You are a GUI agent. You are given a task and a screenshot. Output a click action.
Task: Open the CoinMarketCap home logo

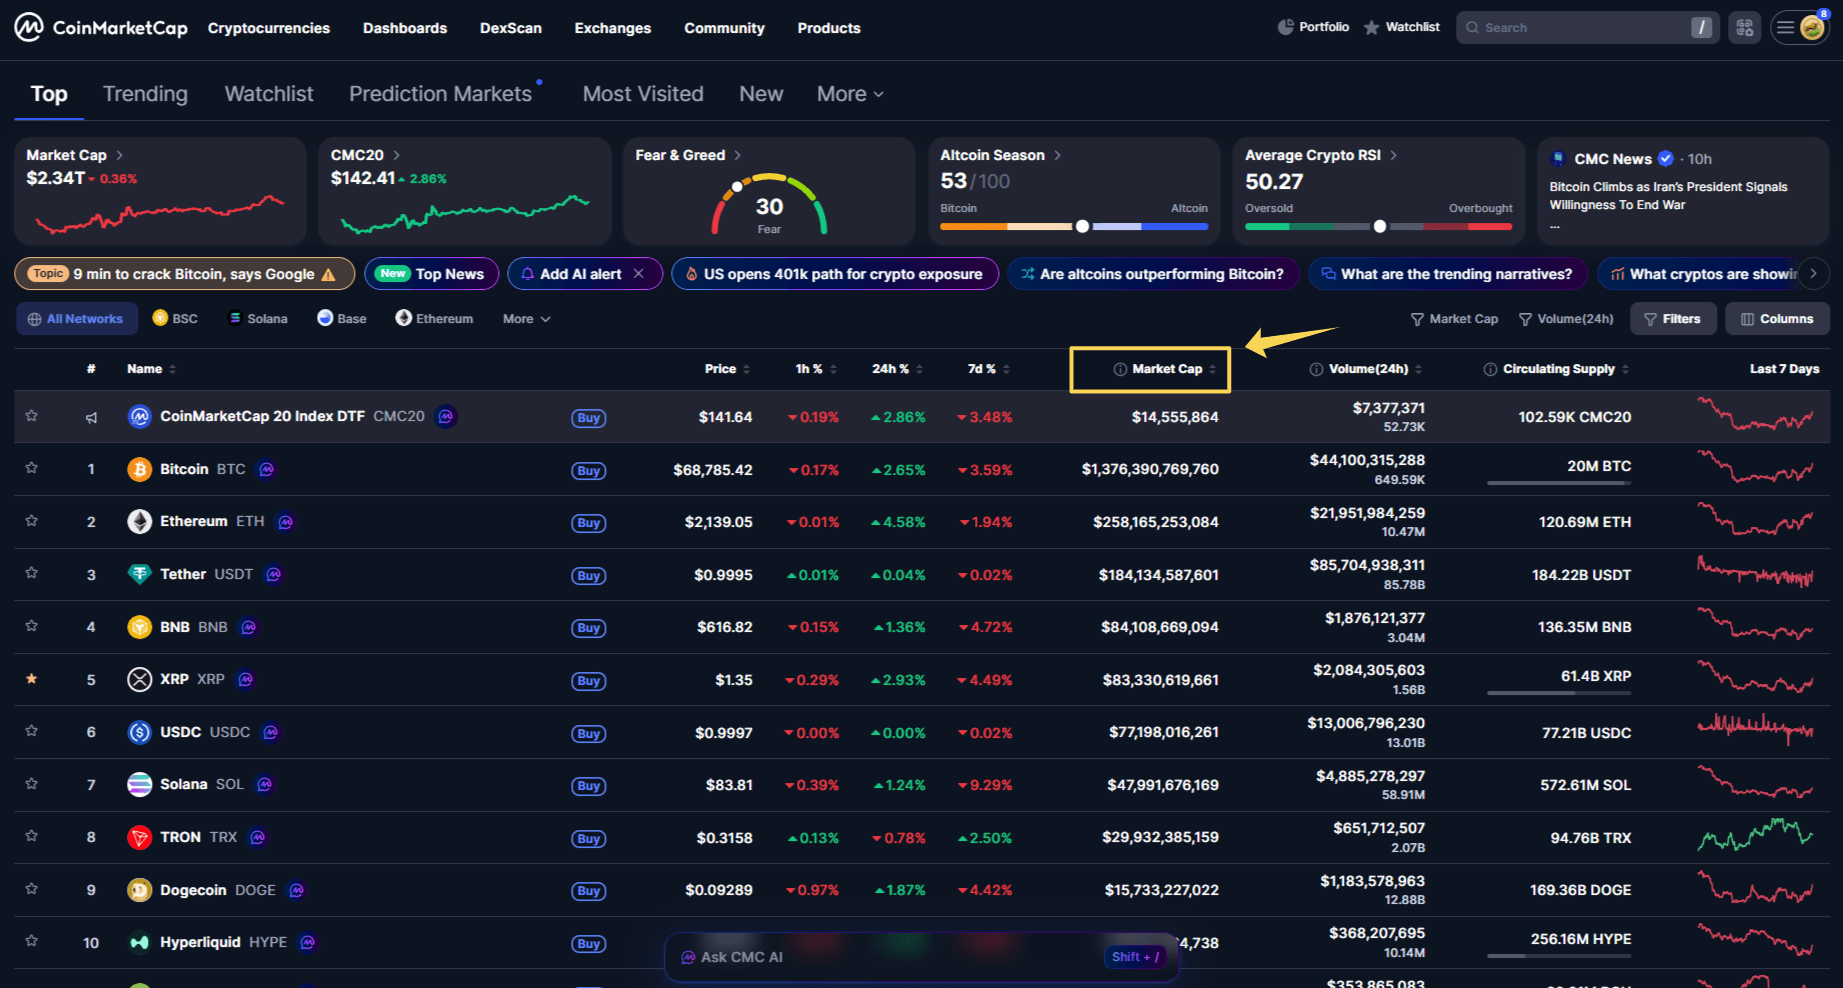coord(98,28)
